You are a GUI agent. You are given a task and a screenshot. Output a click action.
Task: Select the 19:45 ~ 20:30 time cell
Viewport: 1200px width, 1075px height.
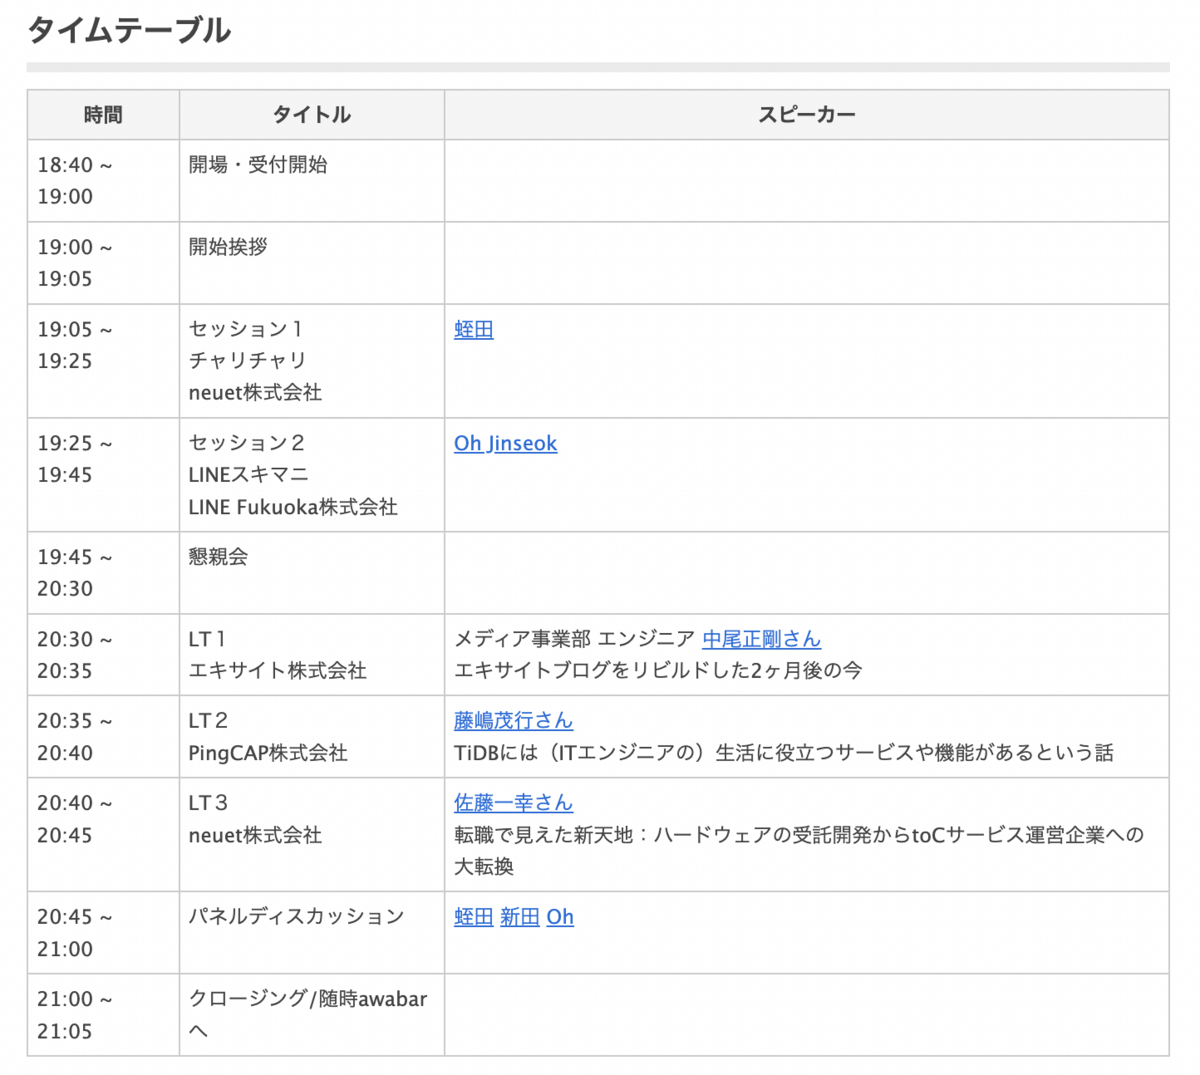(x=103, y=573)
